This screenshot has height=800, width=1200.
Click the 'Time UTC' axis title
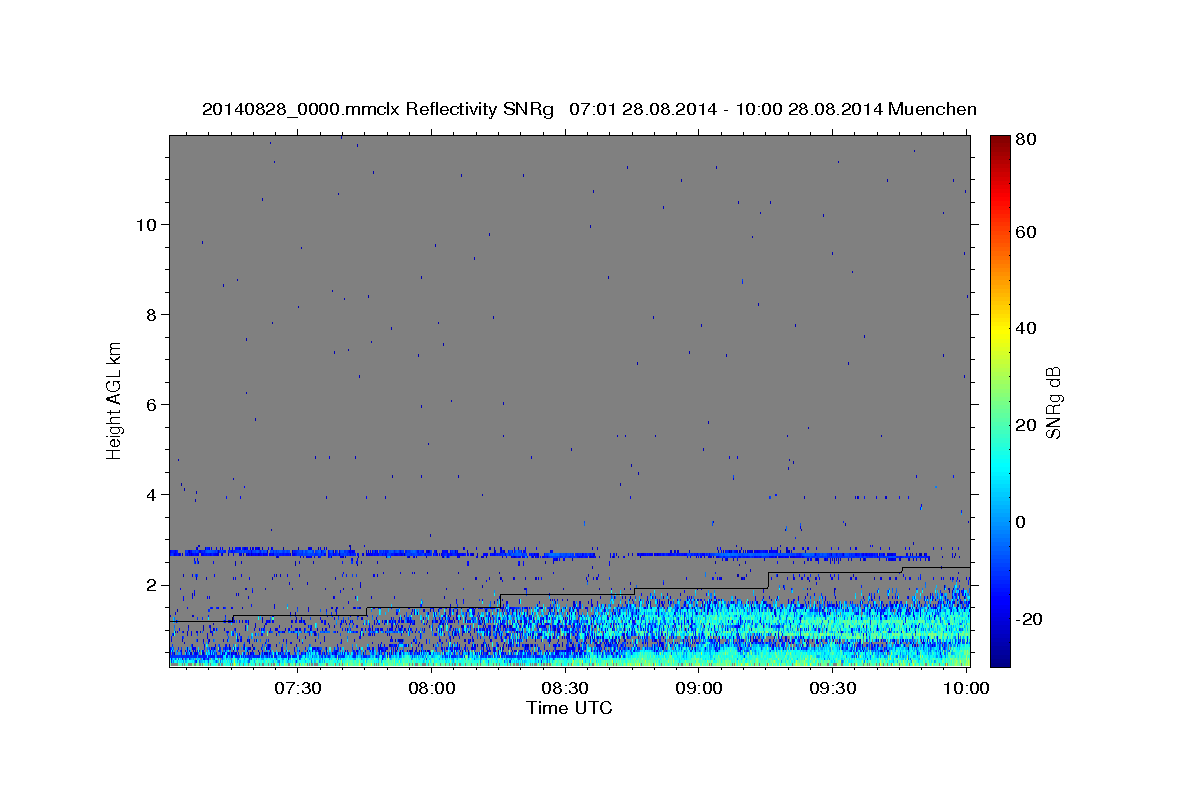click(569, 708)
